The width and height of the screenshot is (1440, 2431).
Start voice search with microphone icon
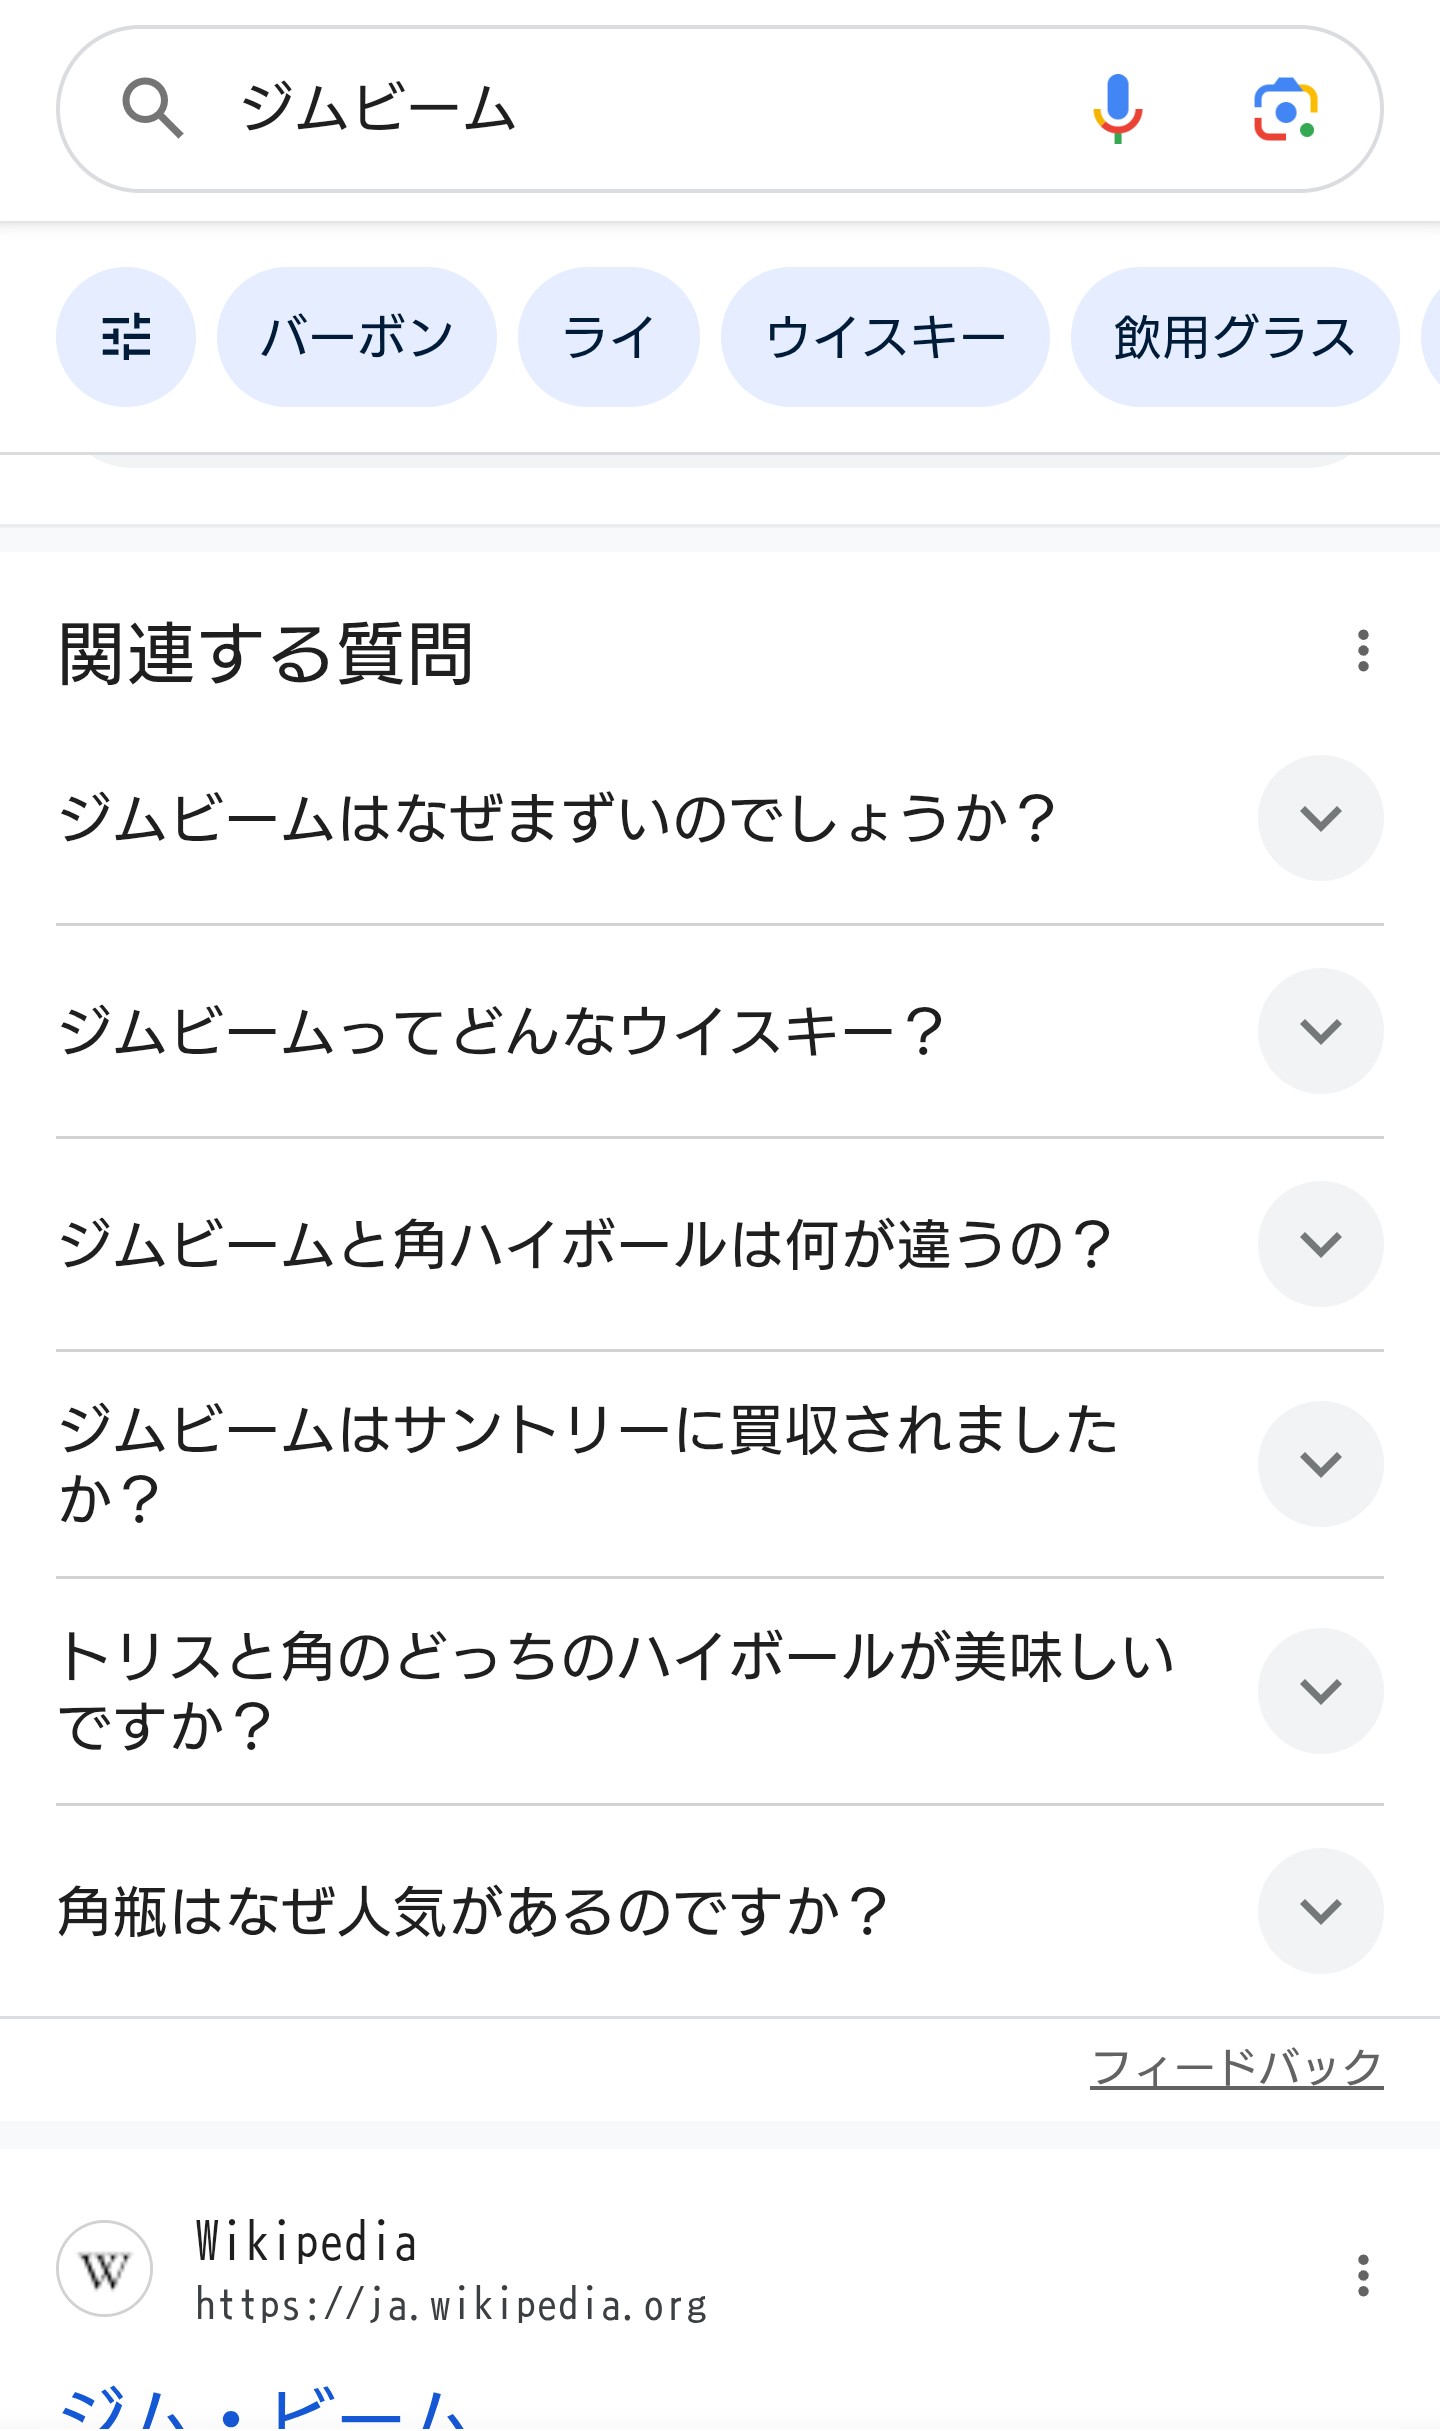point(1117,108)
